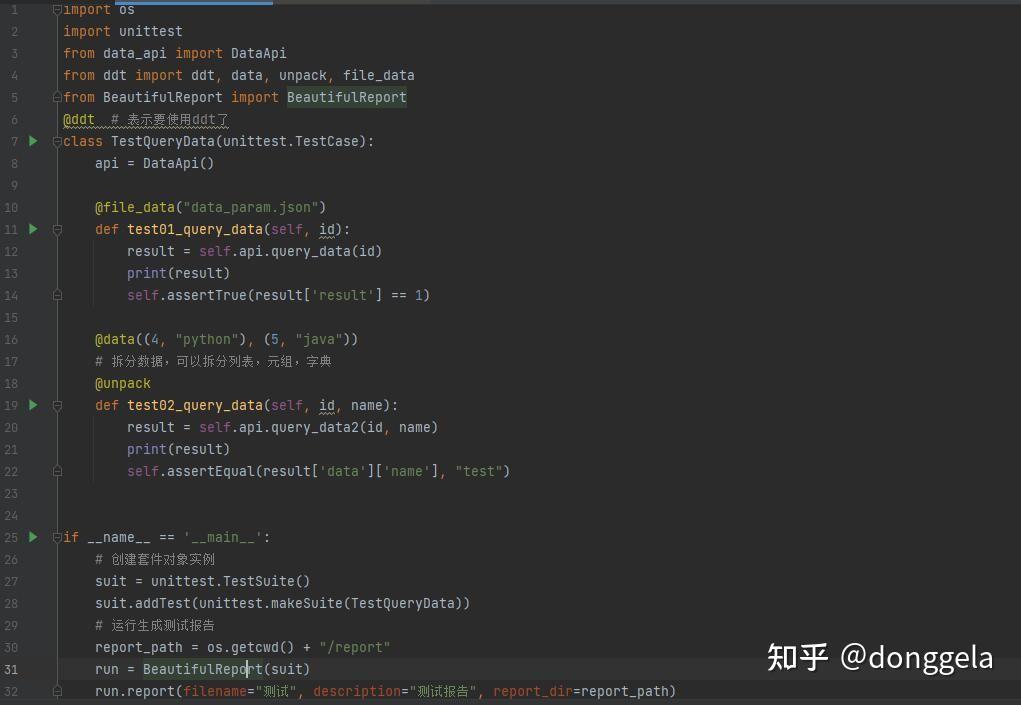
Task: Click the @unpack decorator
Action: tap(122, 383)
